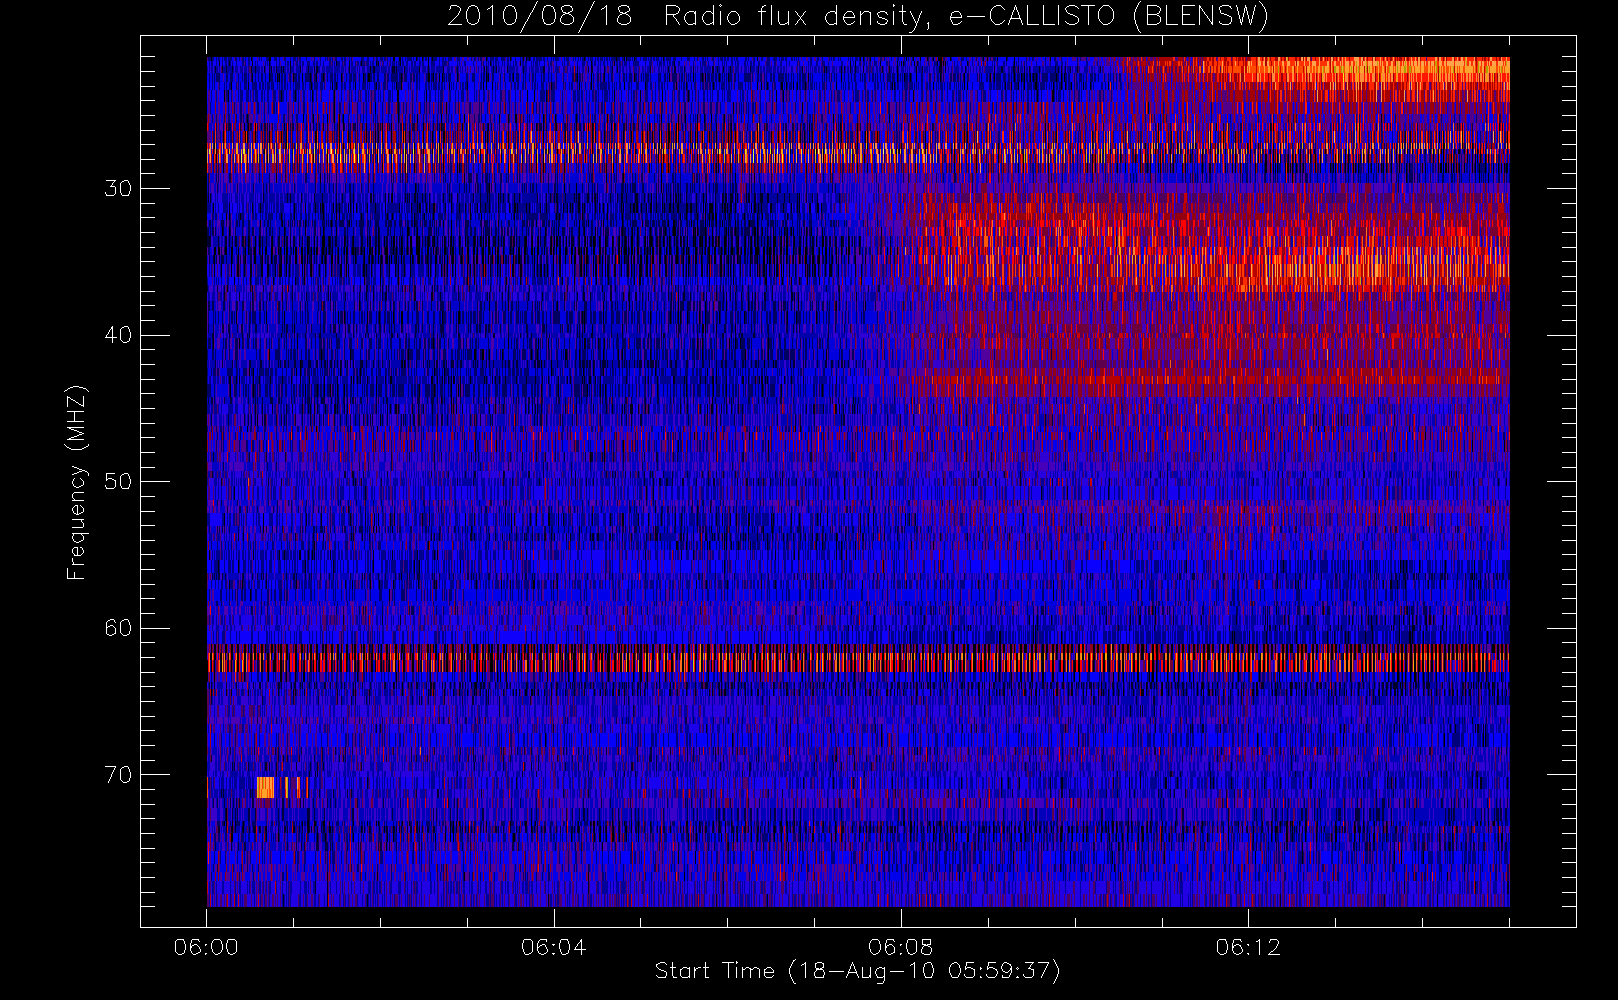Click the 30 frequency tick label
The height and width of the screenshot is (1000, 1618).
coord(118,189)
